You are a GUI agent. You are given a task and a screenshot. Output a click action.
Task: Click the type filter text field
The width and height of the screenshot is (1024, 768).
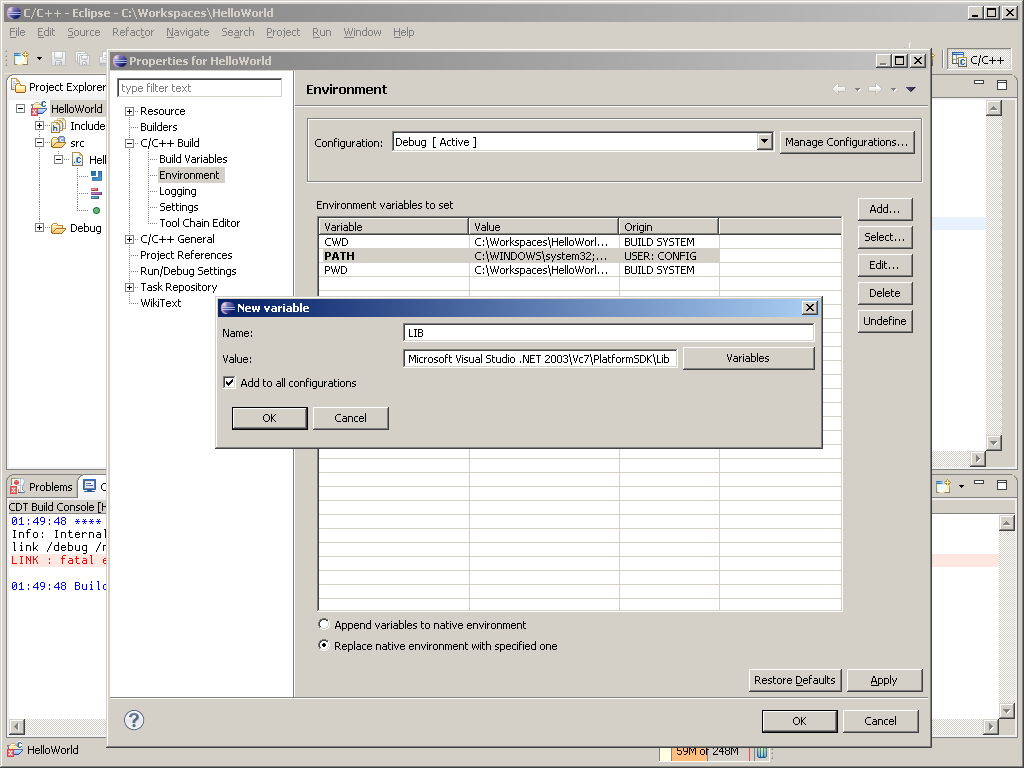coord(198,88)
